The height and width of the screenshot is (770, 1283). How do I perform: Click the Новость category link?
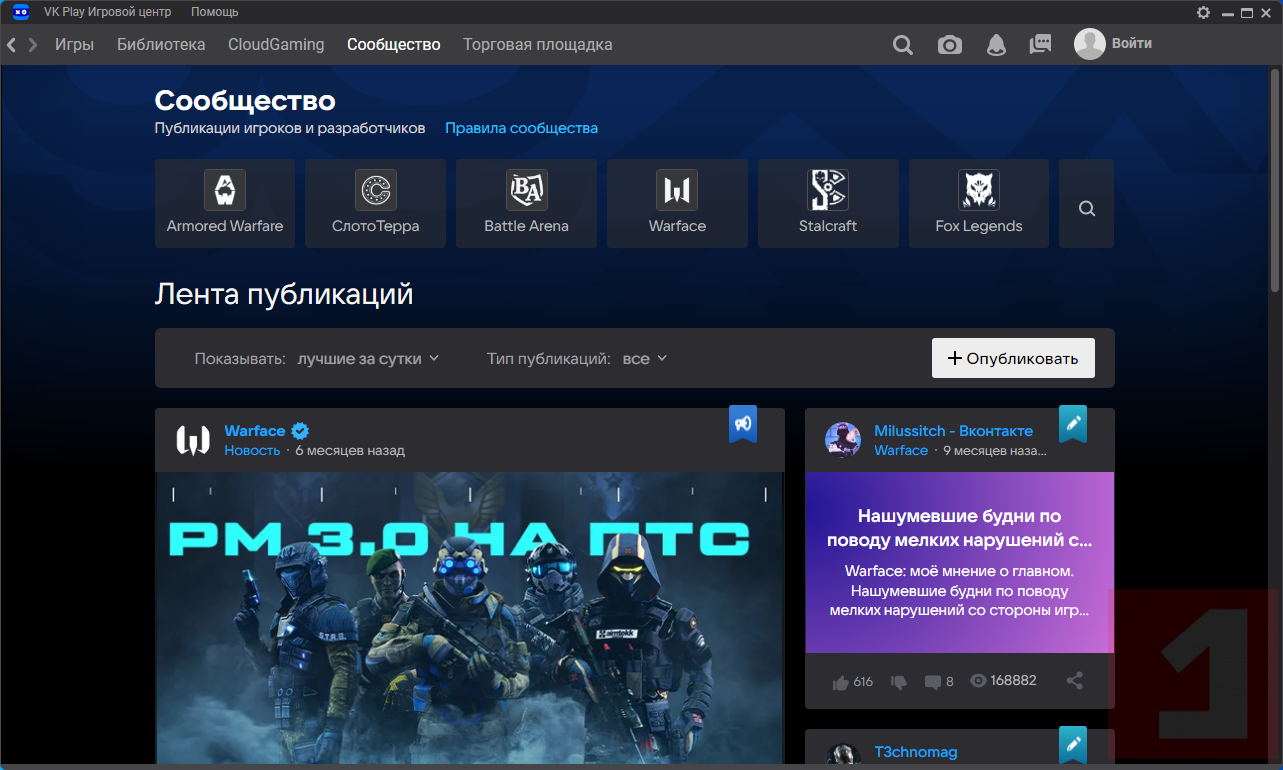click(252, 451)
